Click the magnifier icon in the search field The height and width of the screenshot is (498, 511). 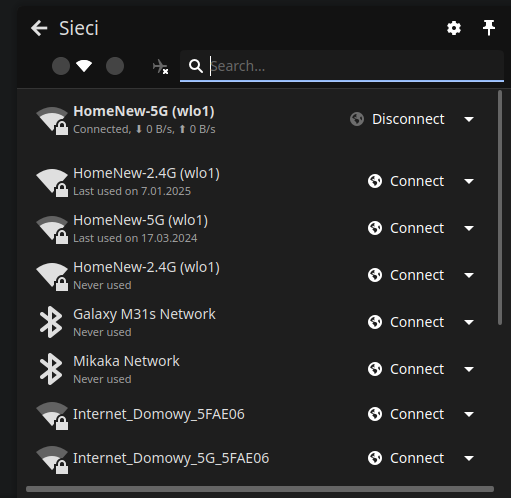196,66
